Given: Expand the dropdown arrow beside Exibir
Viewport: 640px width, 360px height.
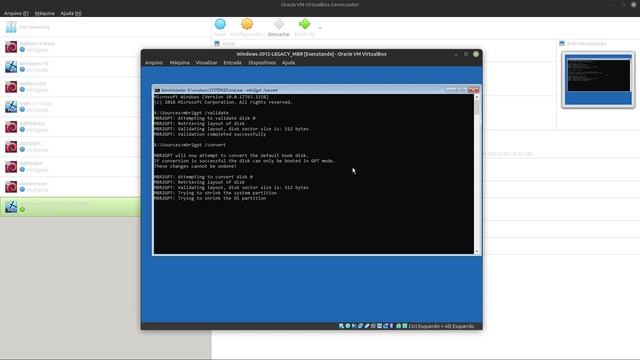Looking at the screenshot, I should (x=320, y=28).
